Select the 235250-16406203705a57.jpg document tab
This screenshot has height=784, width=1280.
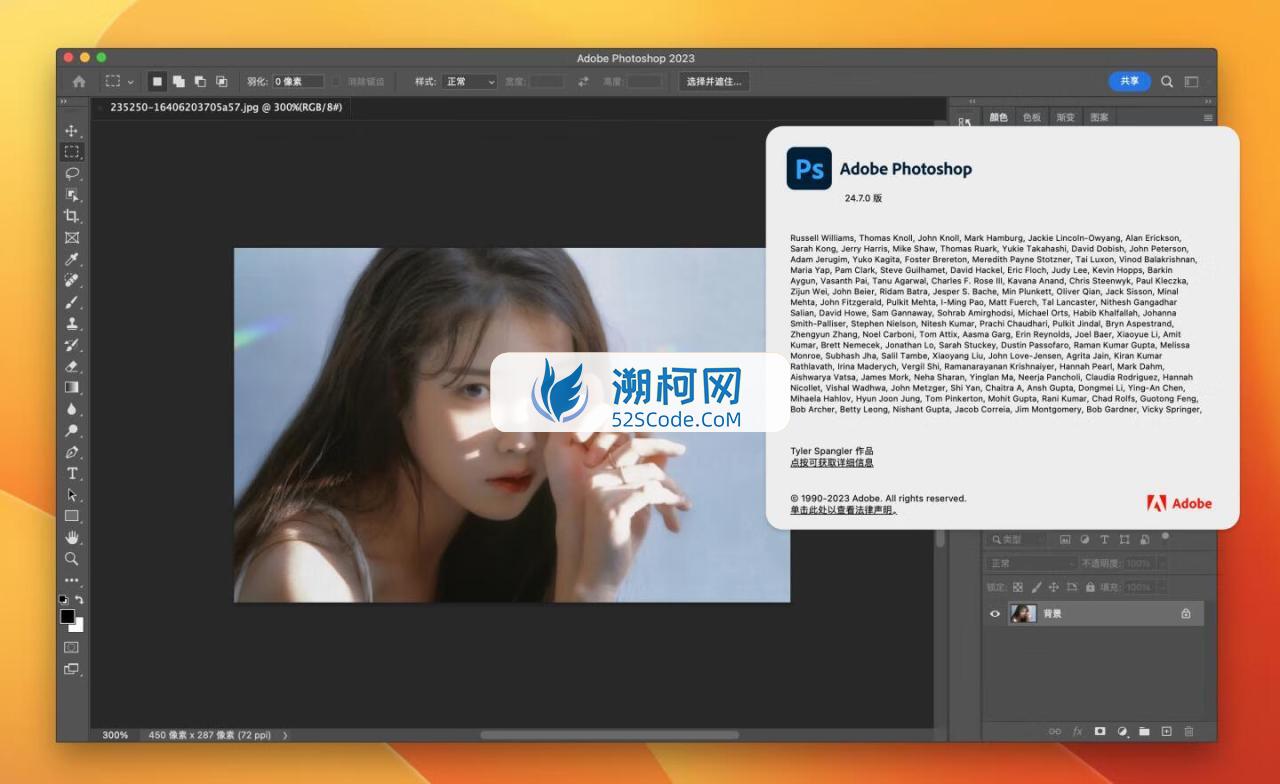226,106
